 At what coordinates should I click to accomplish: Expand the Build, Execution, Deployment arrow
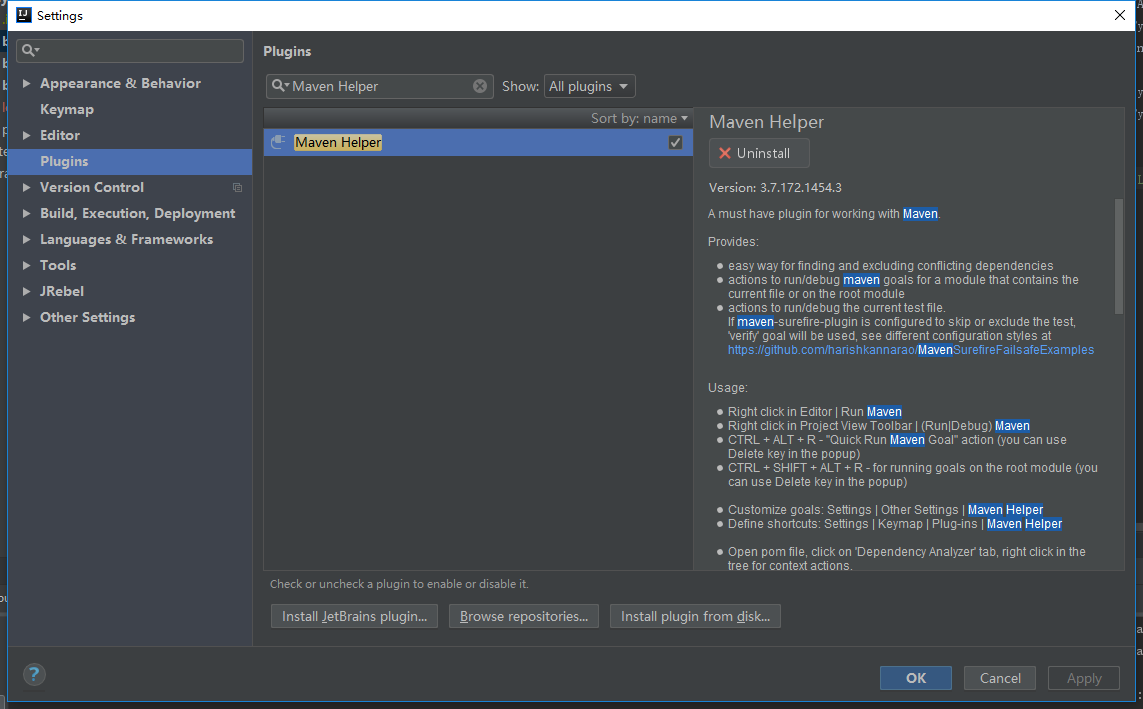pos(26,213)
